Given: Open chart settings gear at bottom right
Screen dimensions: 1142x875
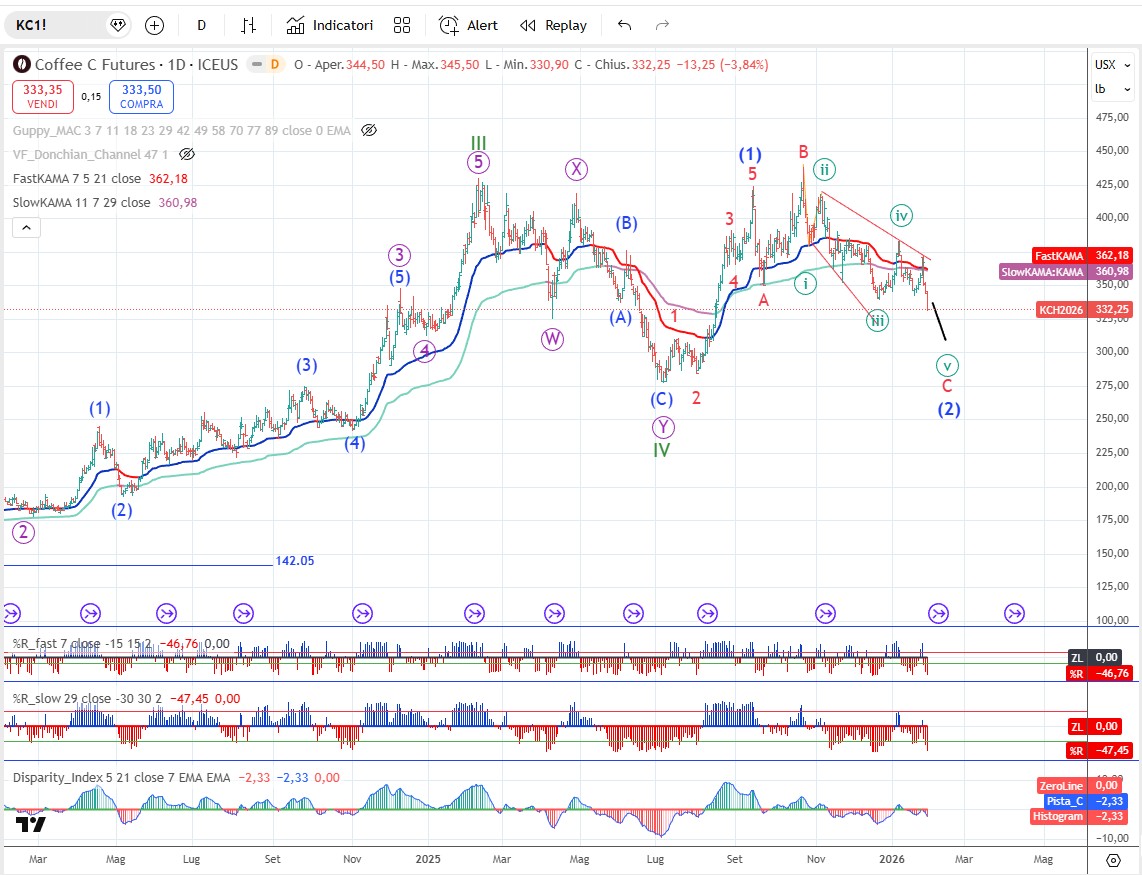Looking at the screenshot, I should [x=1113, y=858].
